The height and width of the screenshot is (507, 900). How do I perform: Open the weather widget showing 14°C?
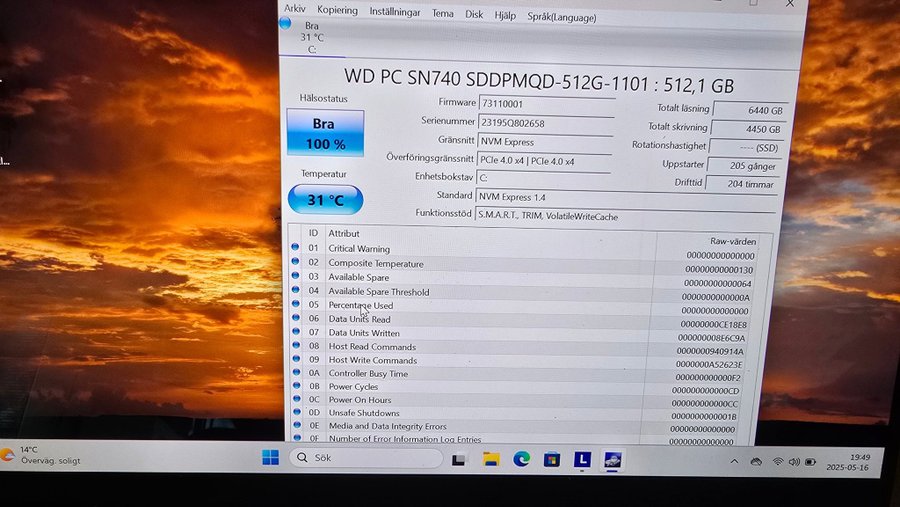pos(40,455)
